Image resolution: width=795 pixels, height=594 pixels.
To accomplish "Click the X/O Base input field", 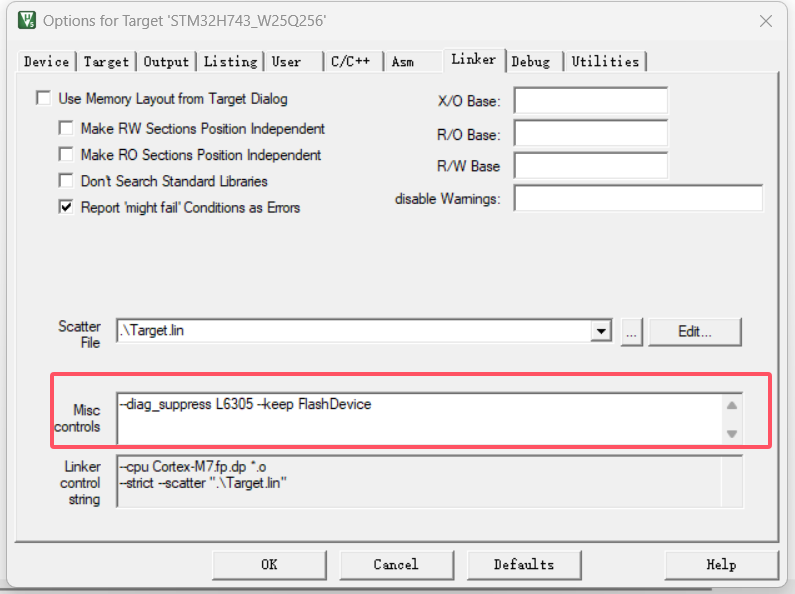I will (591, 100).
